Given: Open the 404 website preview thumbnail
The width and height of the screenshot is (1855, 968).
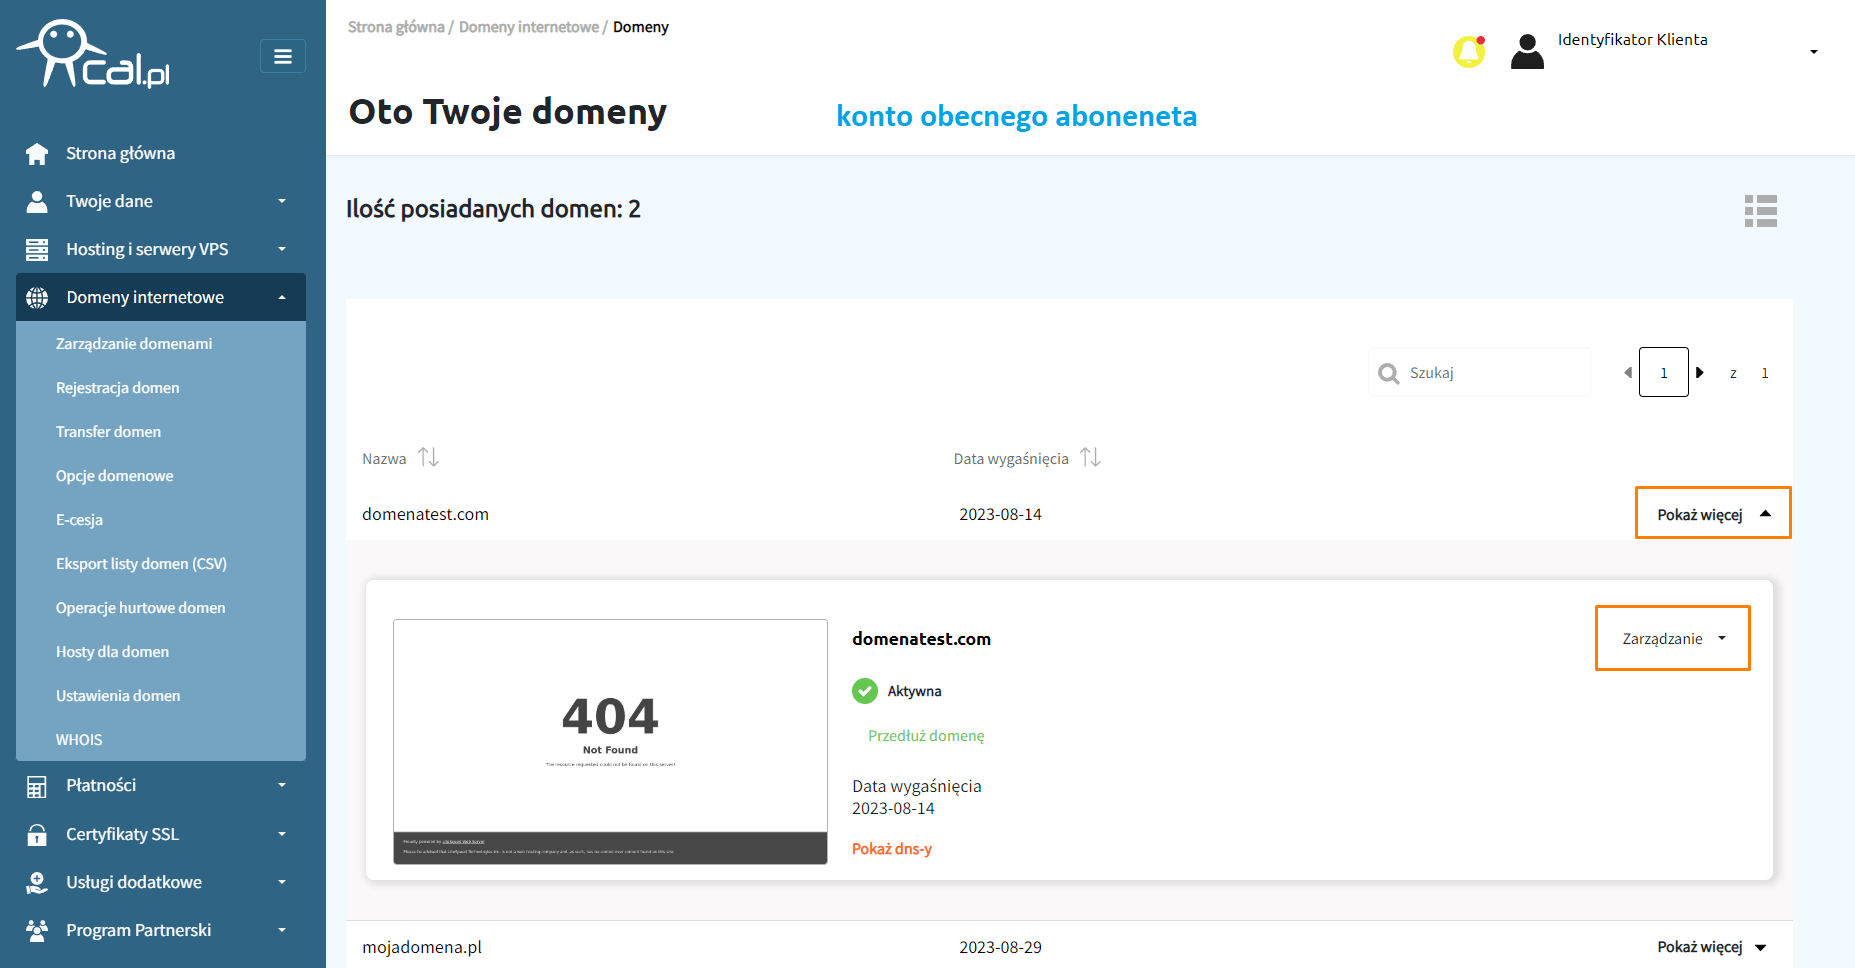Looking at the screenshot, I should [610, 741].
